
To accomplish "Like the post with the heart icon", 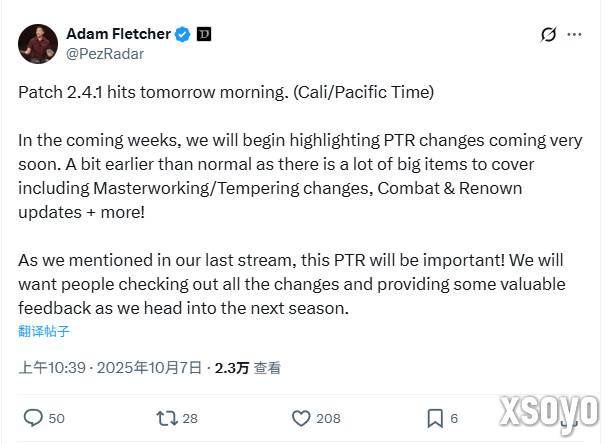I will [301, 418].
